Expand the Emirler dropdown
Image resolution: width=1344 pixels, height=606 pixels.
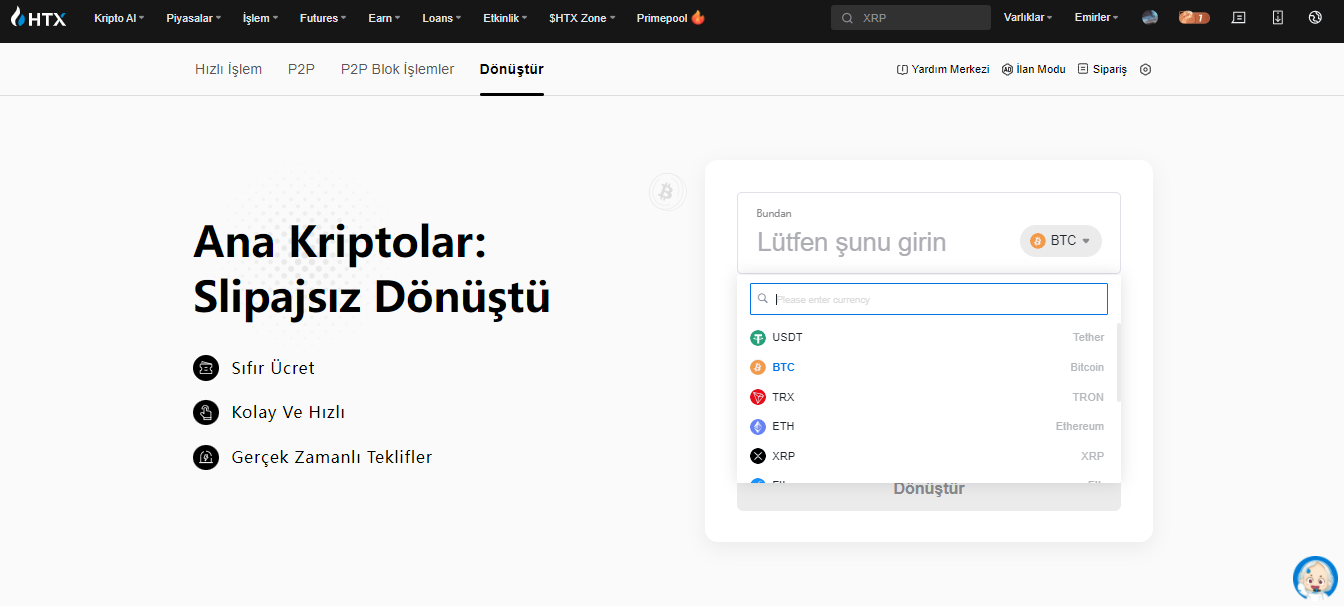tap(1096, 18)
